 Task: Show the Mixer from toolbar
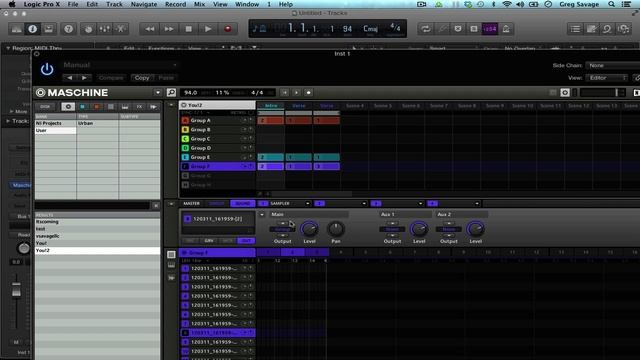[104, 29]
